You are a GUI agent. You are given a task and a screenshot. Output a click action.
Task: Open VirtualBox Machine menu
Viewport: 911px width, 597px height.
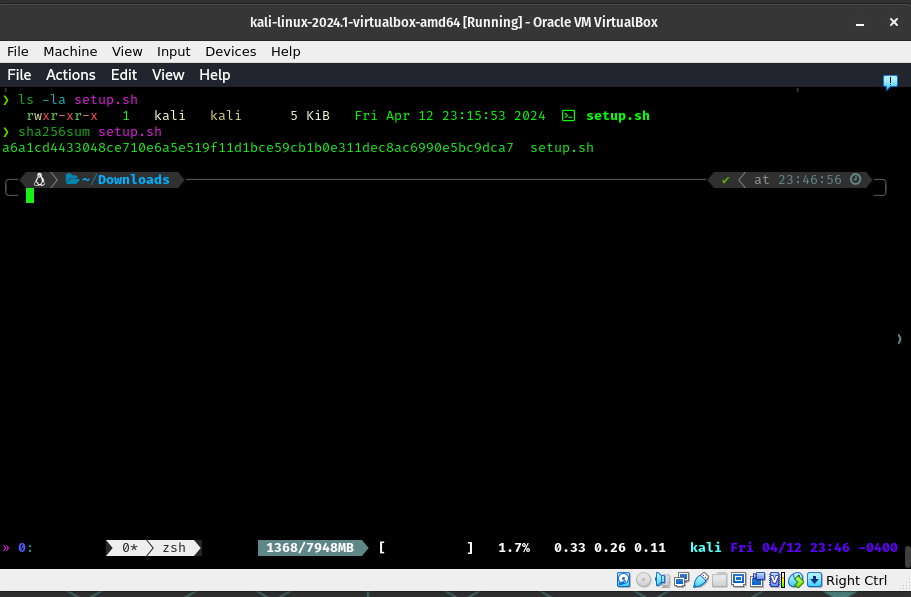[70, 51]
